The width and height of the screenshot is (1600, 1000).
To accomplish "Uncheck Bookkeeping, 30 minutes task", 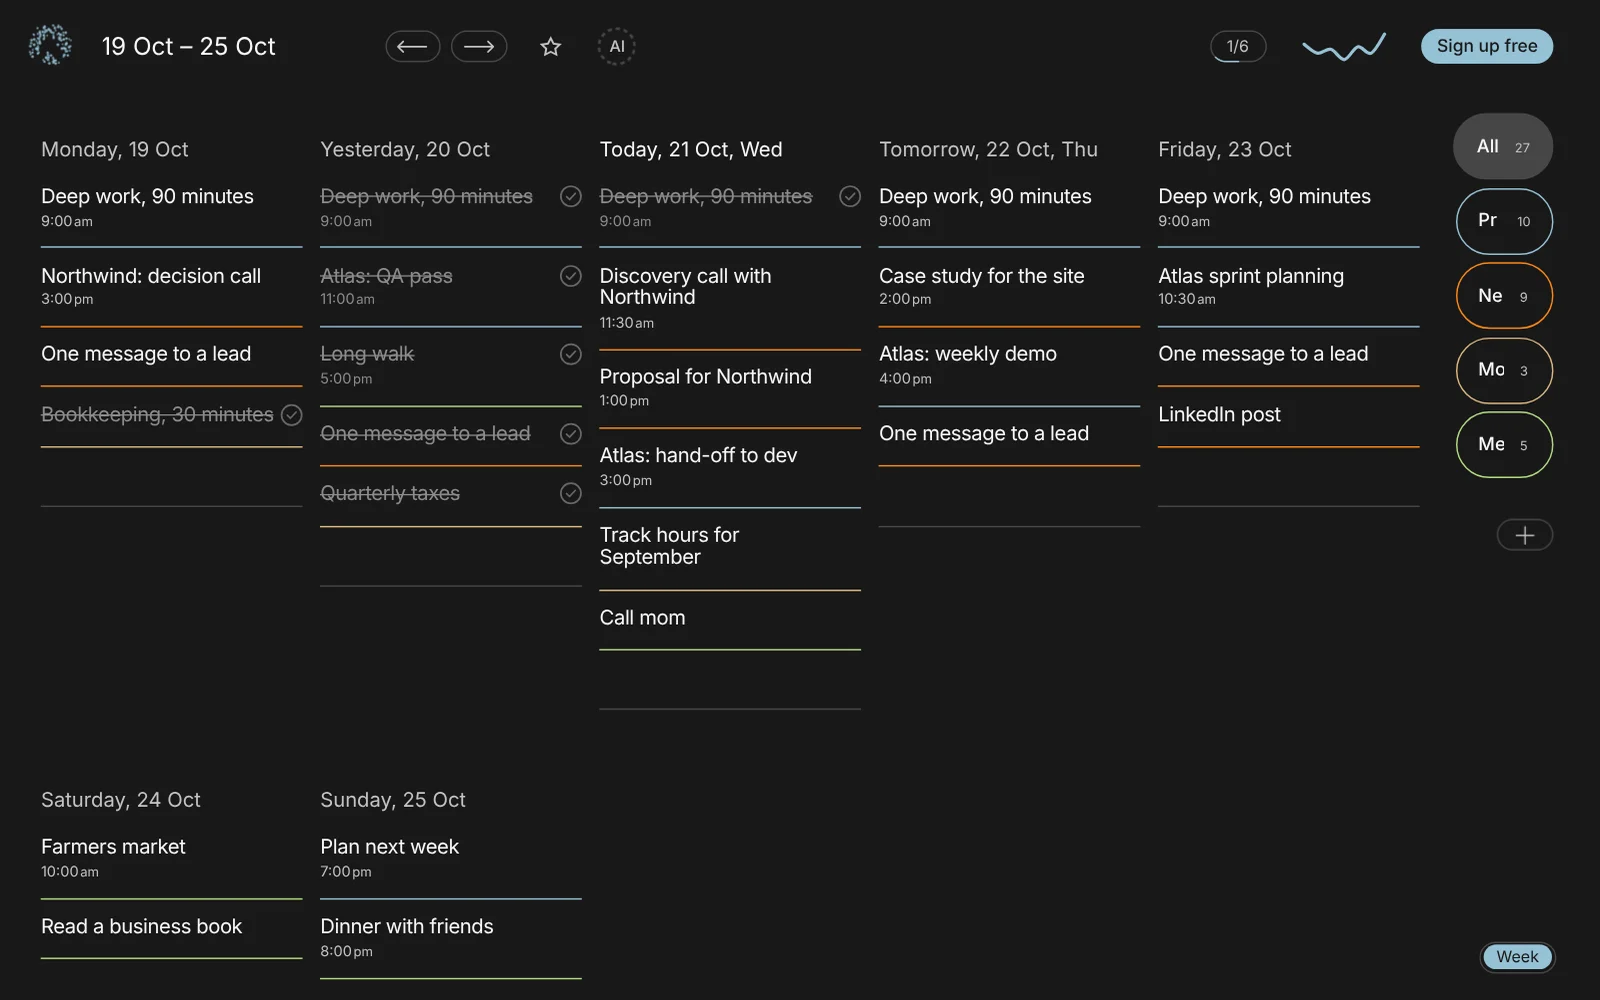I will 292,415.
